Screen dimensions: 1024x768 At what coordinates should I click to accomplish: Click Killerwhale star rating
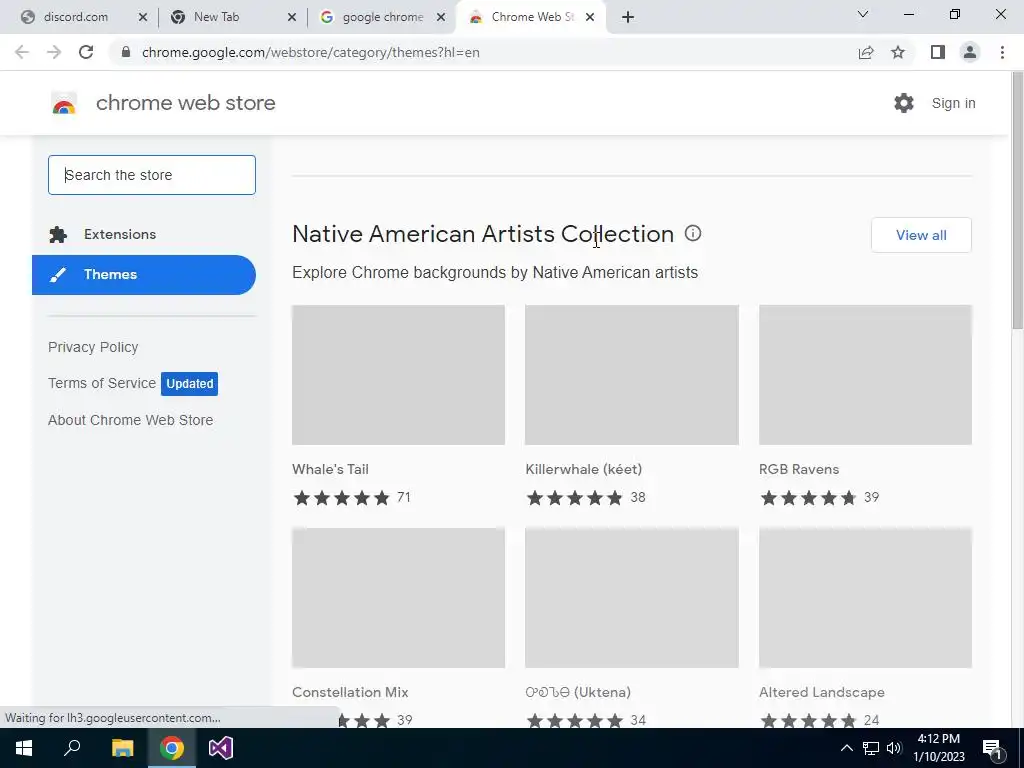[575, 498]
